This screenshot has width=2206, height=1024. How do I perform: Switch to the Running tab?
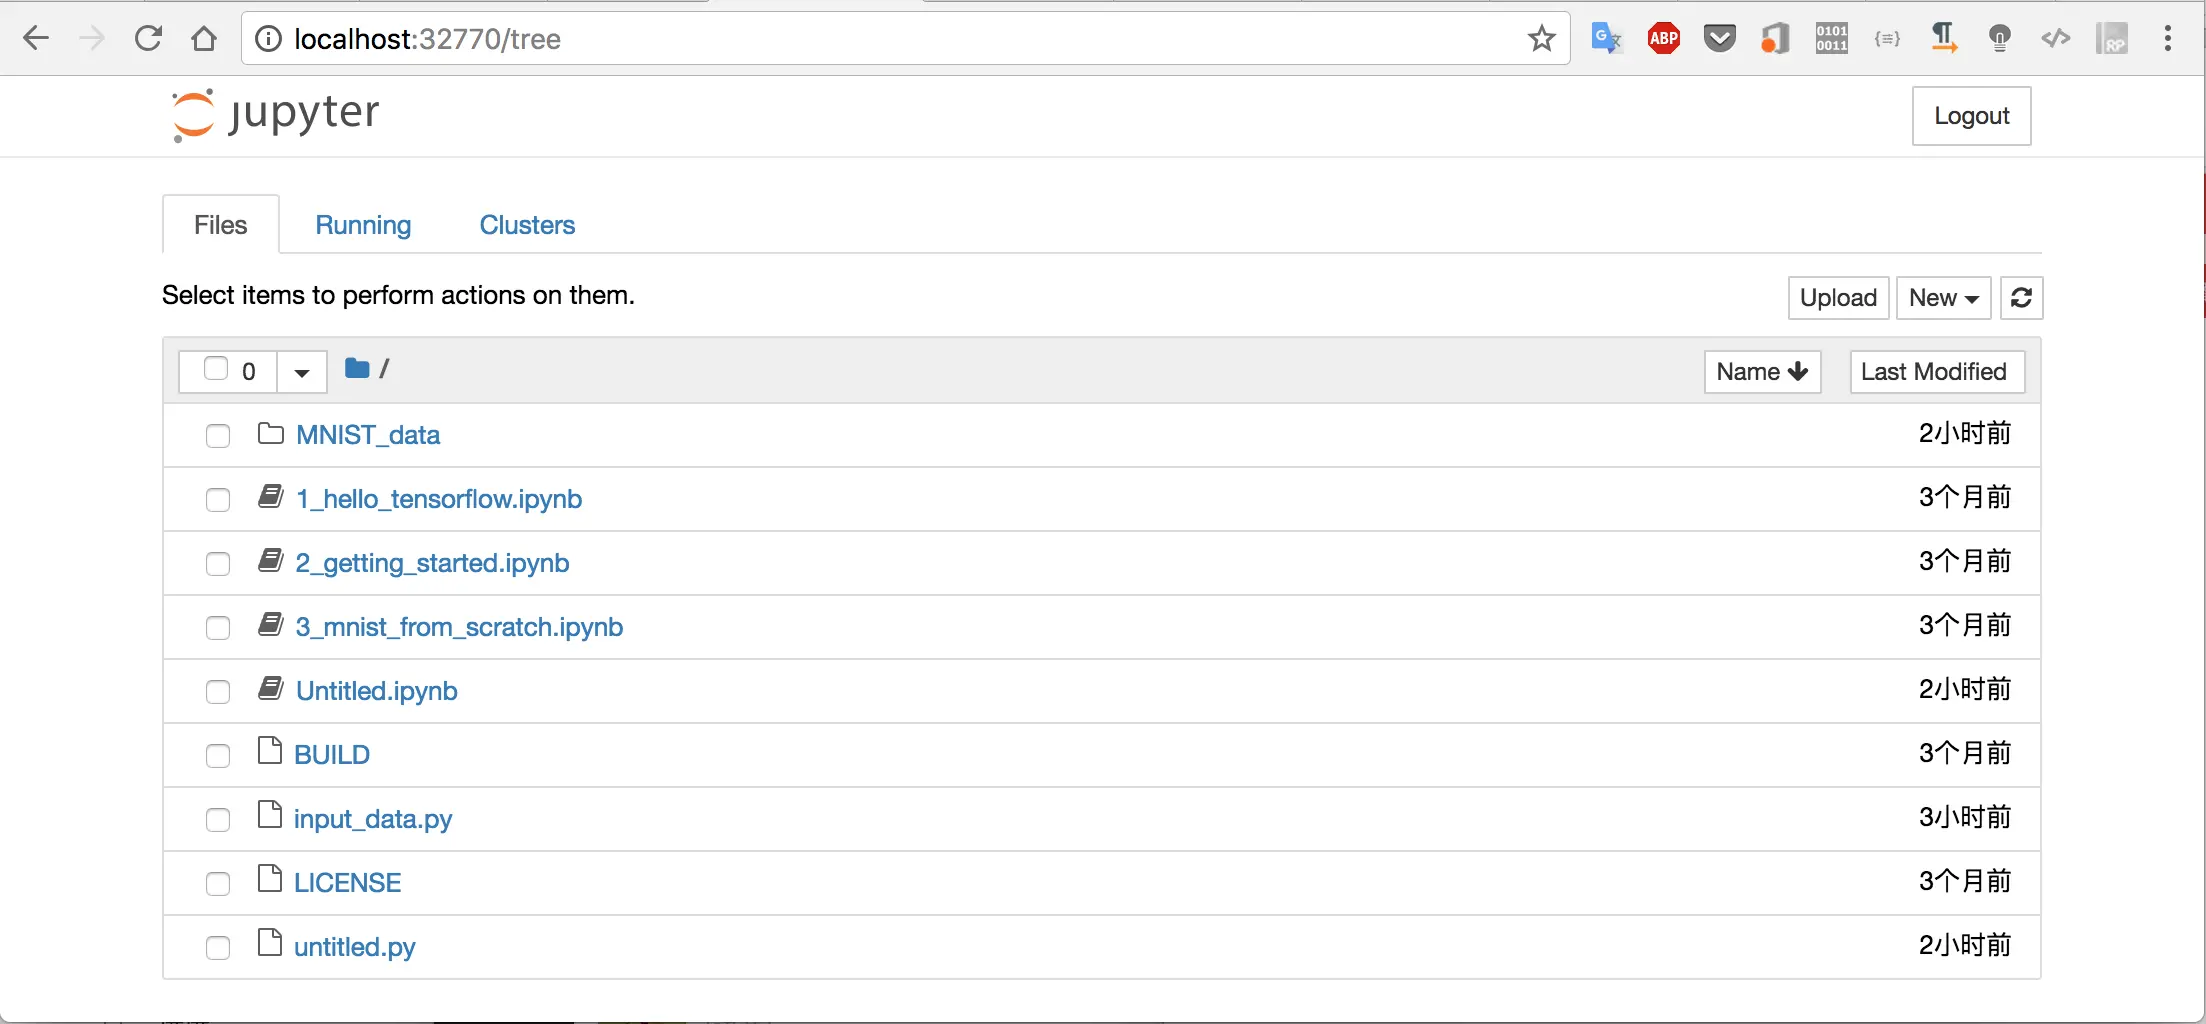(363, 225)
